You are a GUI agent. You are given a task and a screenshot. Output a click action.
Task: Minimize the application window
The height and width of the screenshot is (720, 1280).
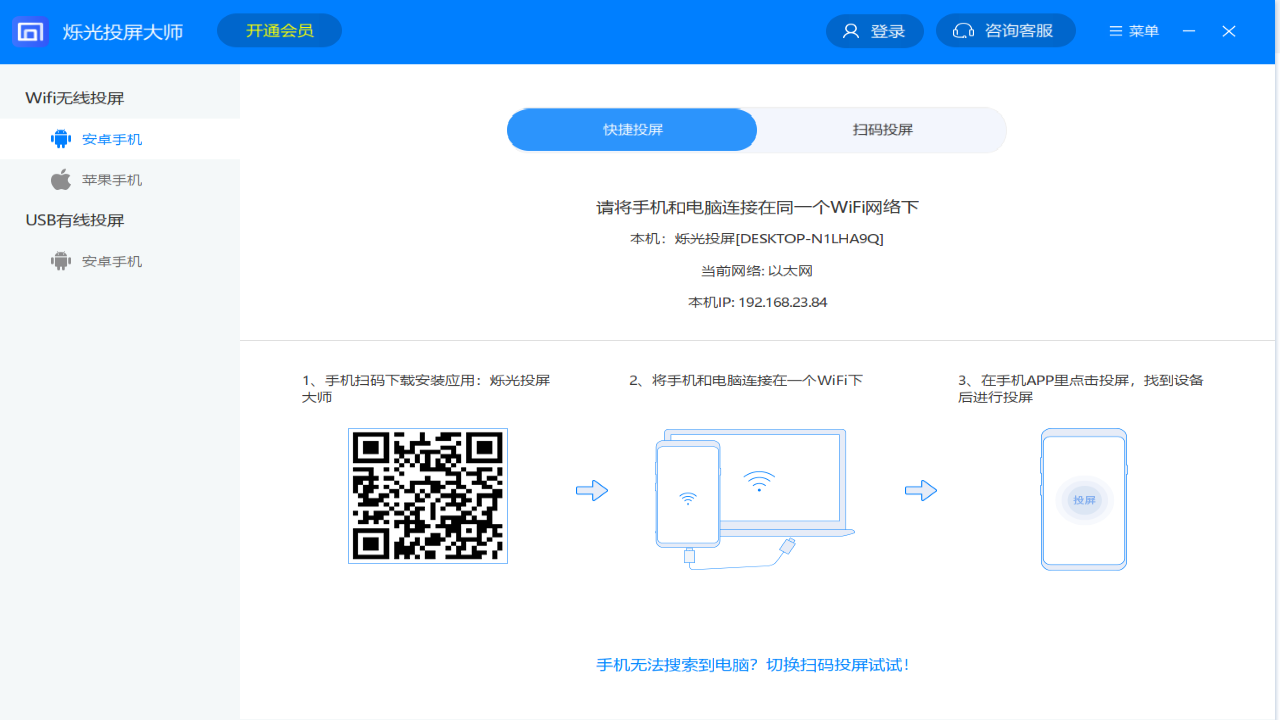pos(1189,31)
